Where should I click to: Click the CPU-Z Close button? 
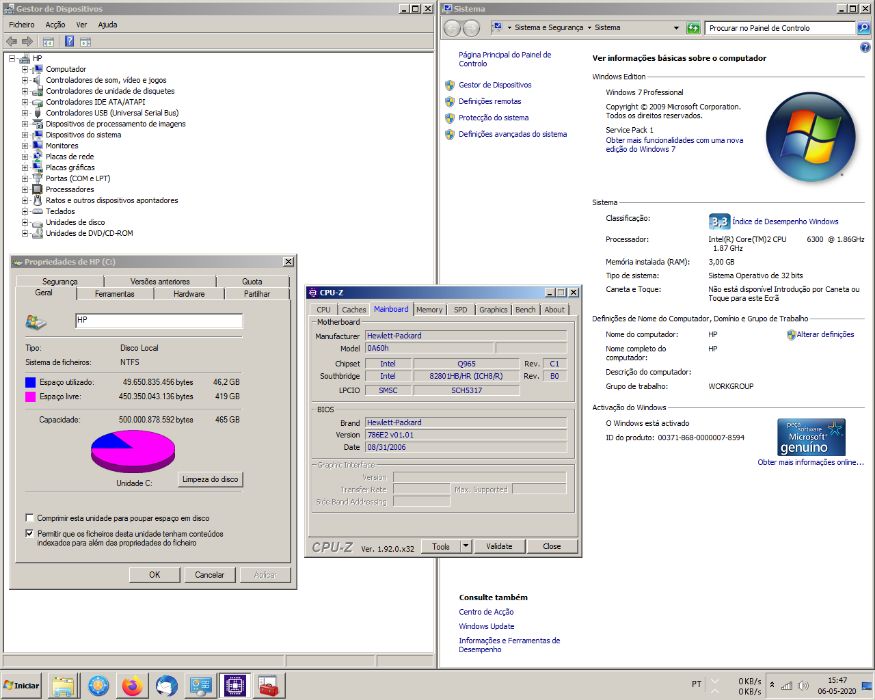coord(552,546)
